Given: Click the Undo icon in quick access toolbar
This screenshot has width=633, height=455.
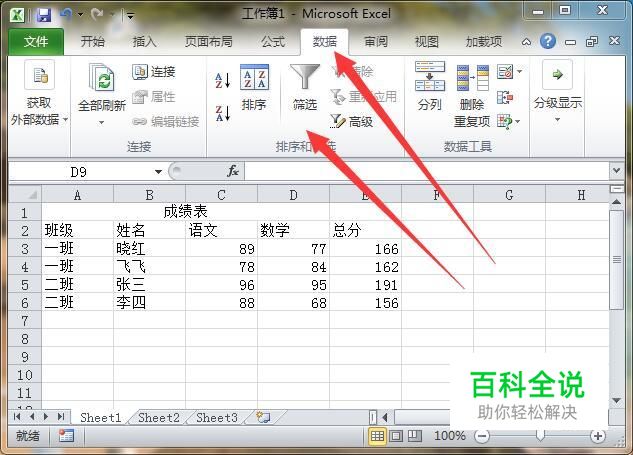Looking at the screenshot, I should coord(66,15).
